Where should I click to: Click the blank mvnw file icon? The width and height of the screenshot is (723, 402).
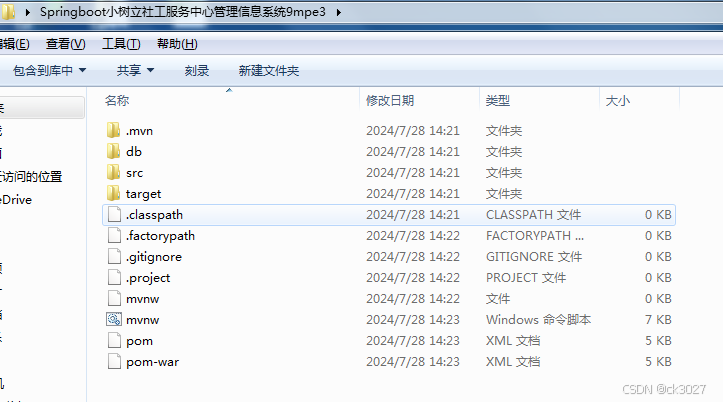point(114,299)
